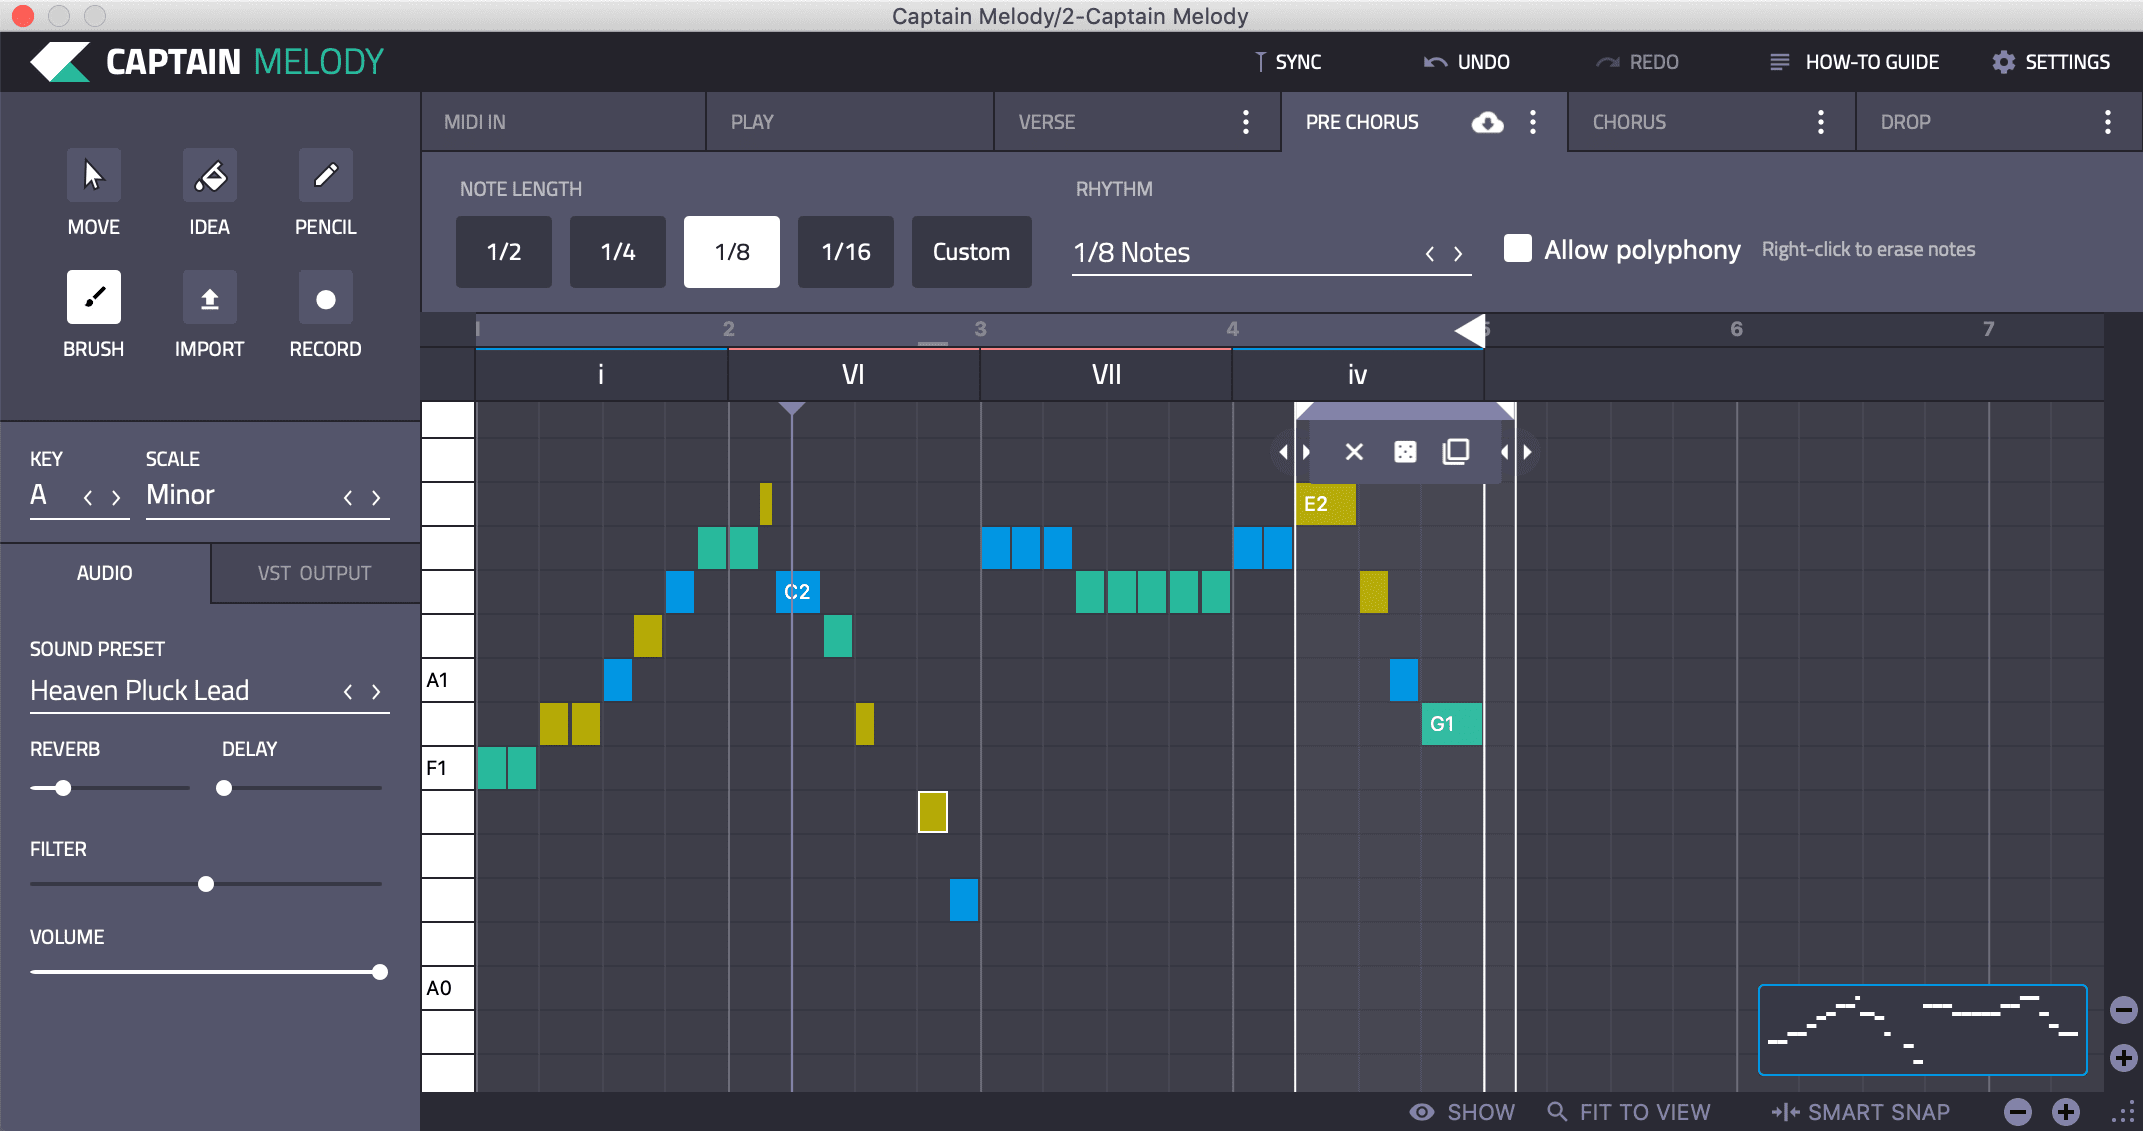The height and width of the screenshot is (1131, 2143).
Task: Open the AUDIO tab
Action: pos(105,573)
